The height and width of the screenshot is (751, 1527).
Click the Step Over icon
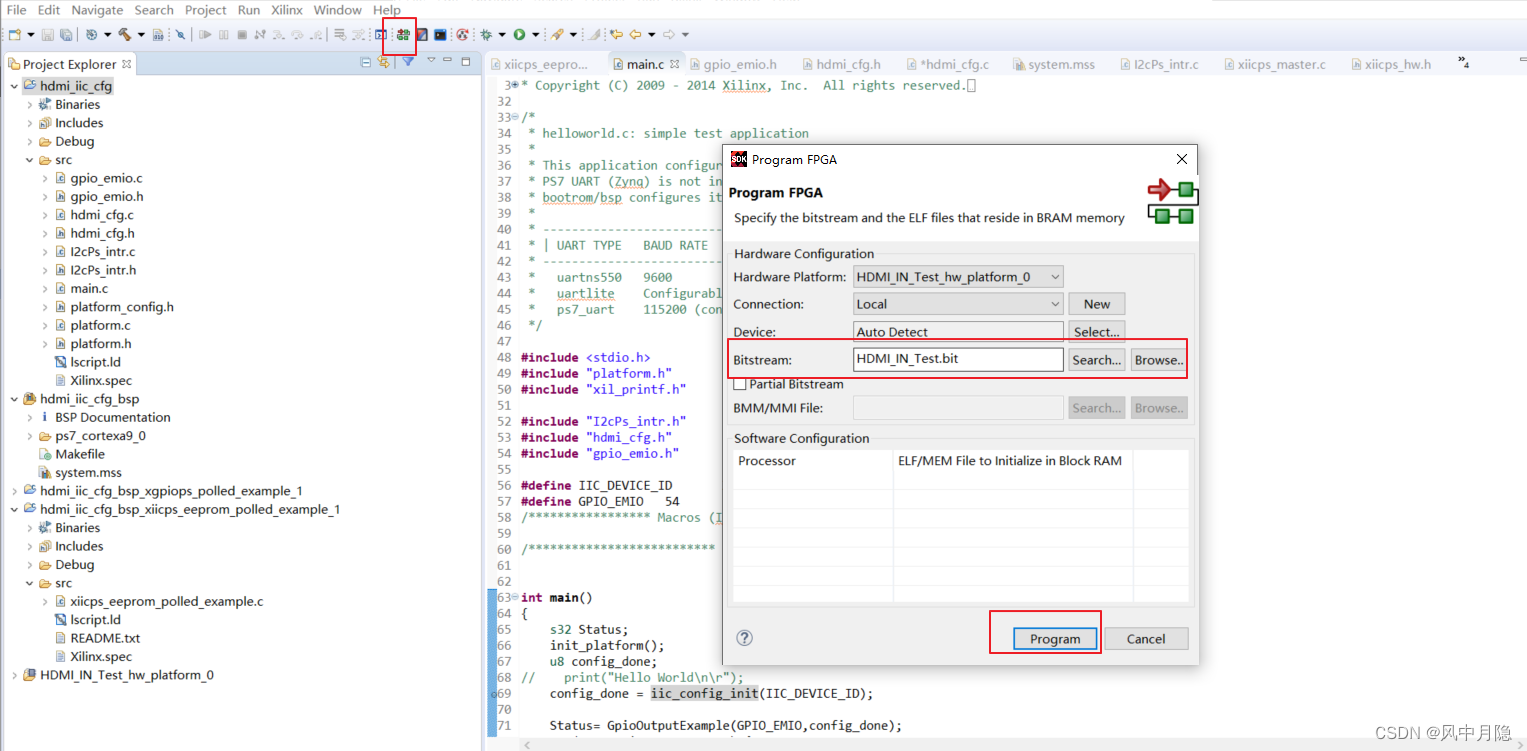(297, 34)
